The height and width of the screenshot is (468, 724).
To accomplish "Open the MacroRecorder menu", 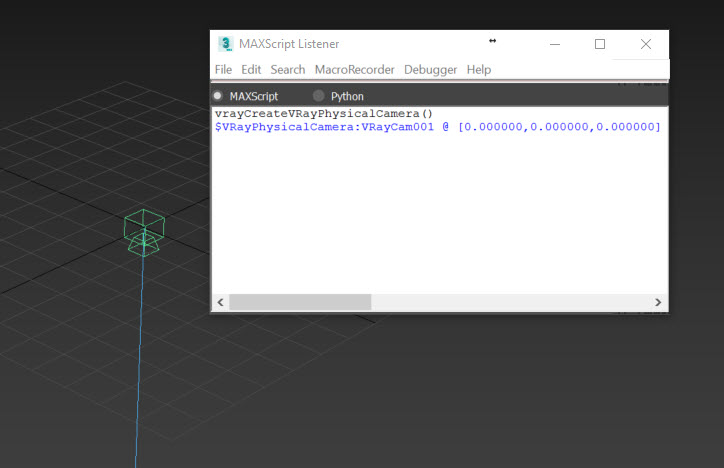I will [355, 70].
